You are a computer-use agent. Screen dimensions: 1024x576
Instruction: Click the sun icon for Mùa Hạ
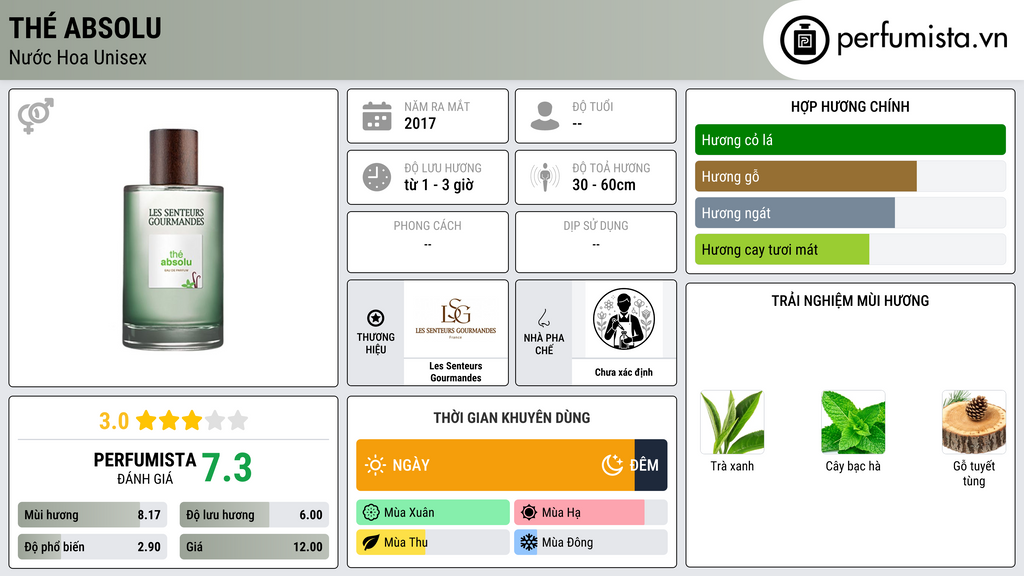pos(529,513)
